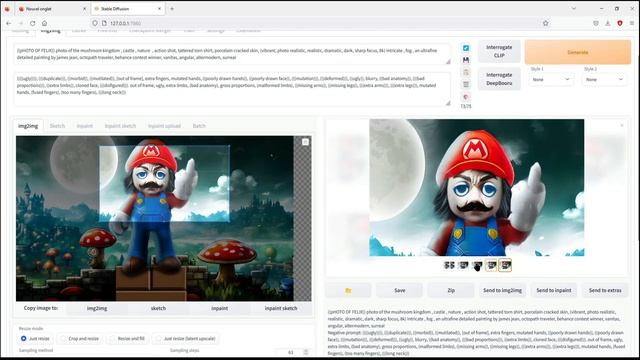Image resolution: width=640 pixels, height=360 pixels.
Task: Select the fifth highlighted gallery thumbnail
Action: pos(505,266)
